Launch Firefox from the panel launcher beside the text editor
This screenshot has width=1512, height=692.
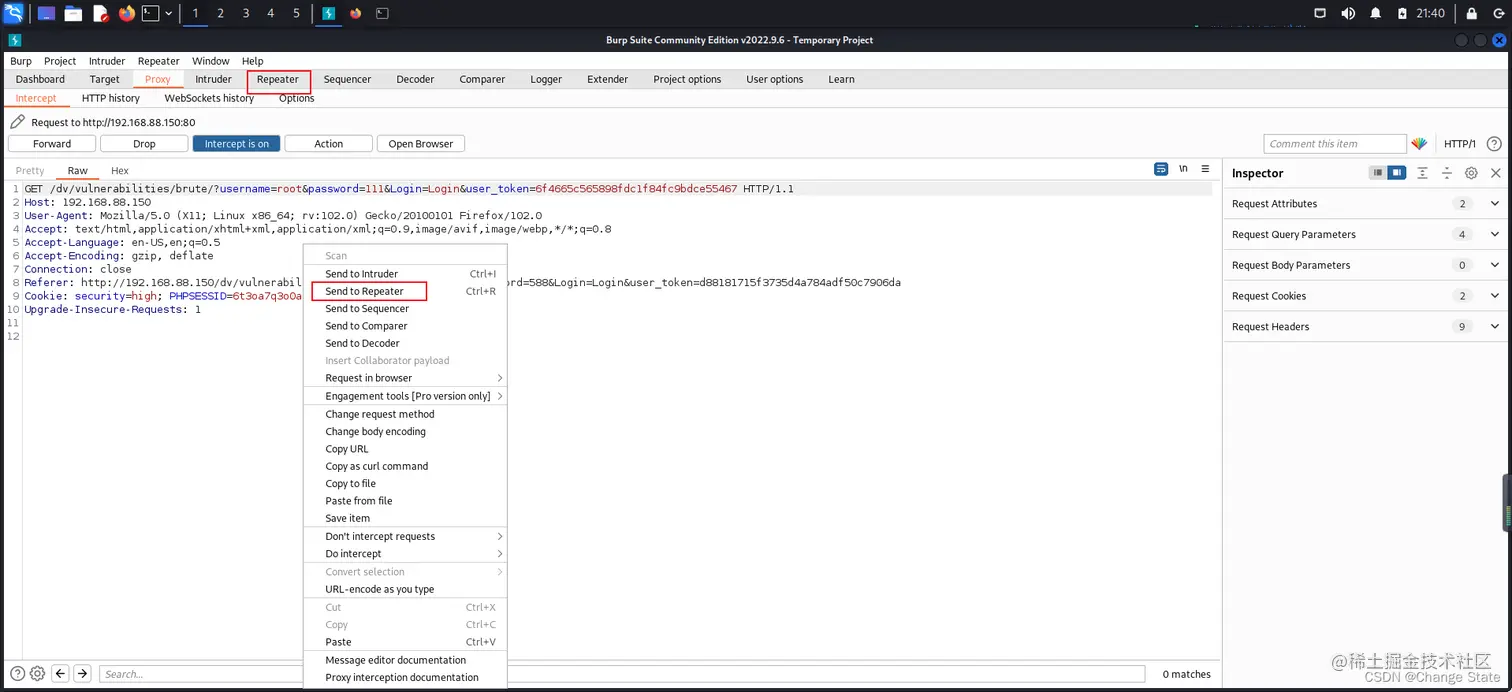tap(126, 13)
